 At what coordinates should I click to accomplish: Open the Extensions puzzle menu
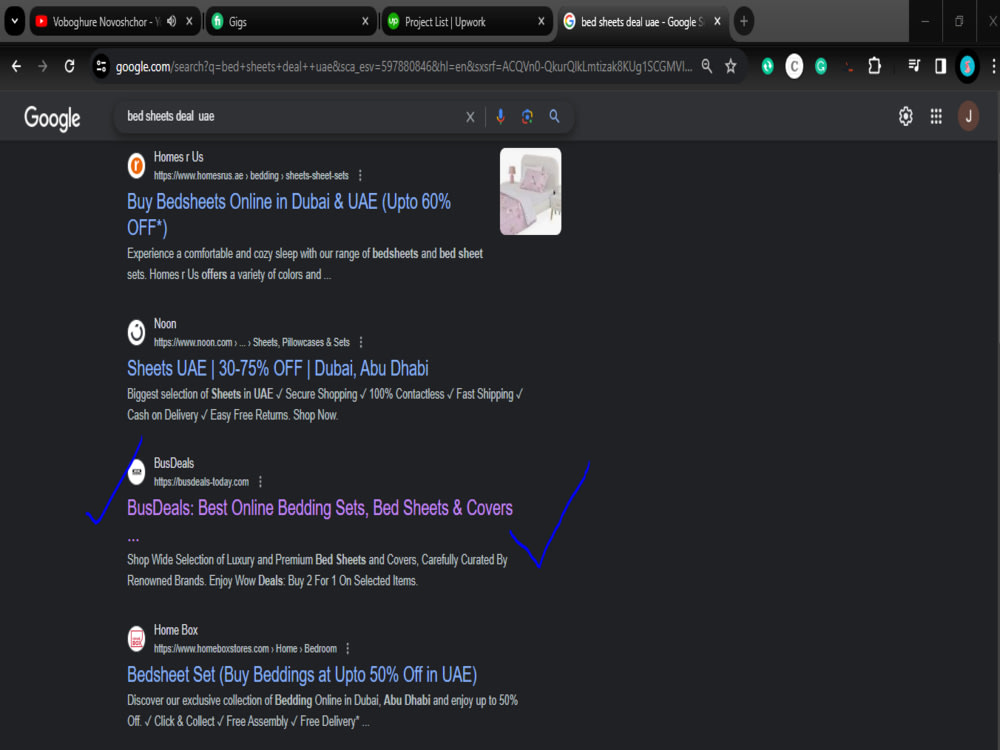875,66
